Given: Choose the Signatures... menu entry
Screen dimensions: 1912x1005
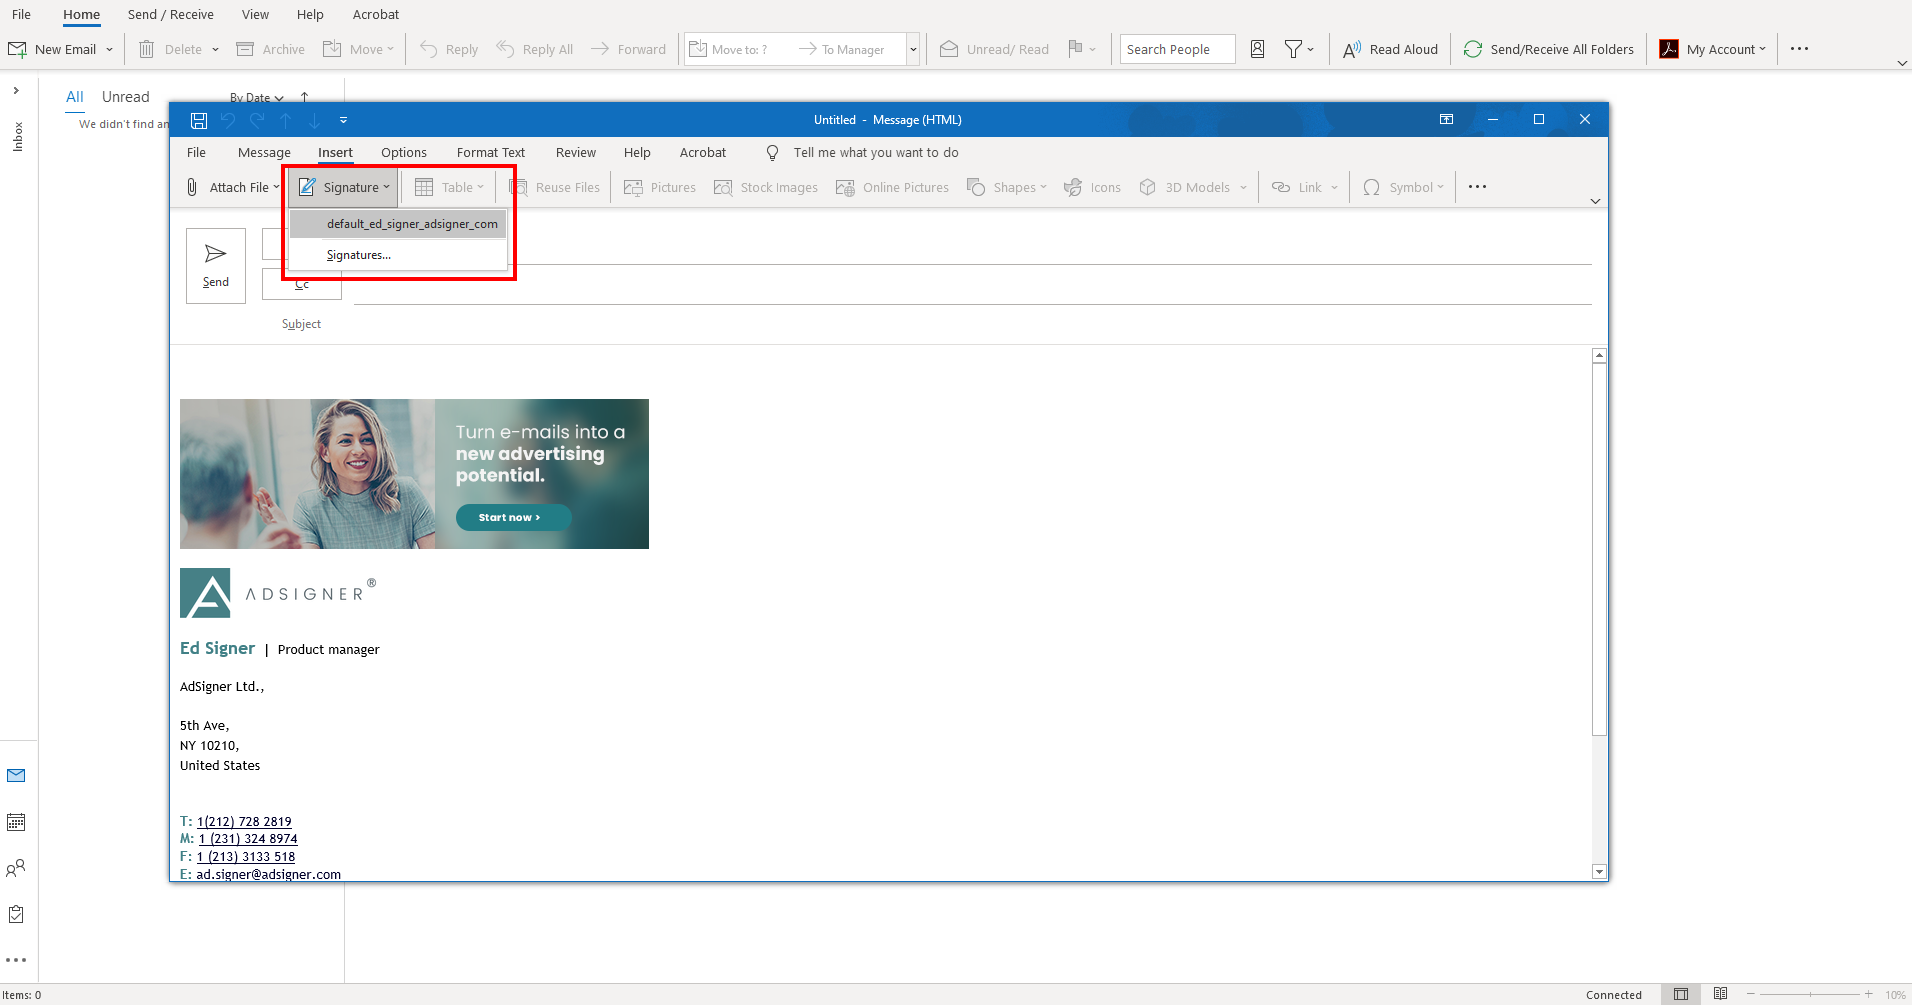Looking at the screenshot, I should coord(399,255).
